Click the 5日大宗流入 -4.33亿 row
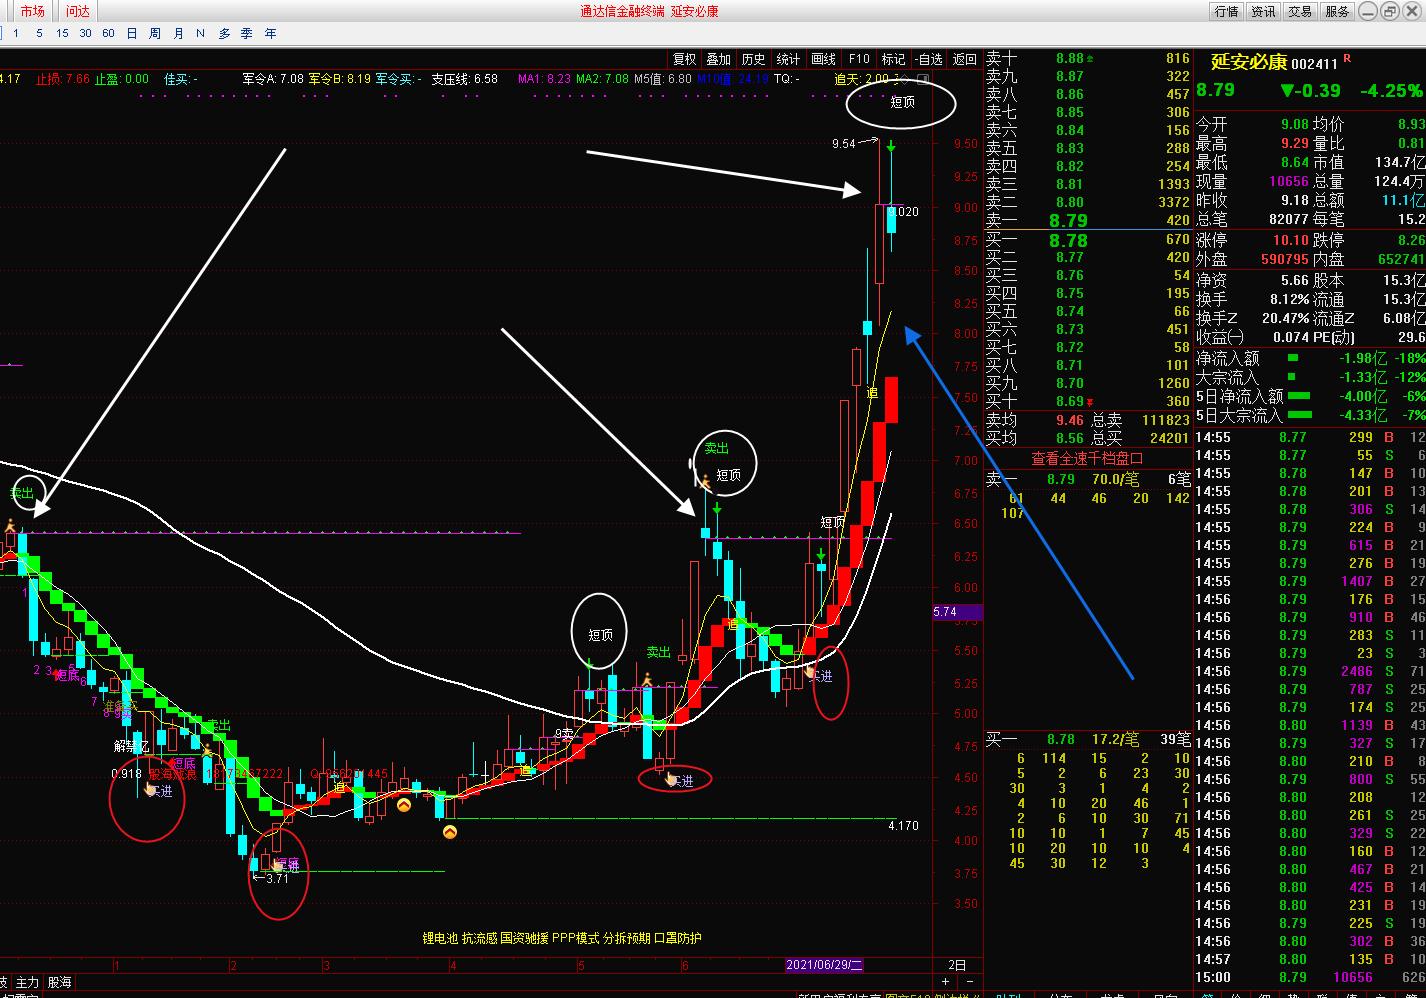This screenshot has width=1426, height=998. tap(1310, 415)
